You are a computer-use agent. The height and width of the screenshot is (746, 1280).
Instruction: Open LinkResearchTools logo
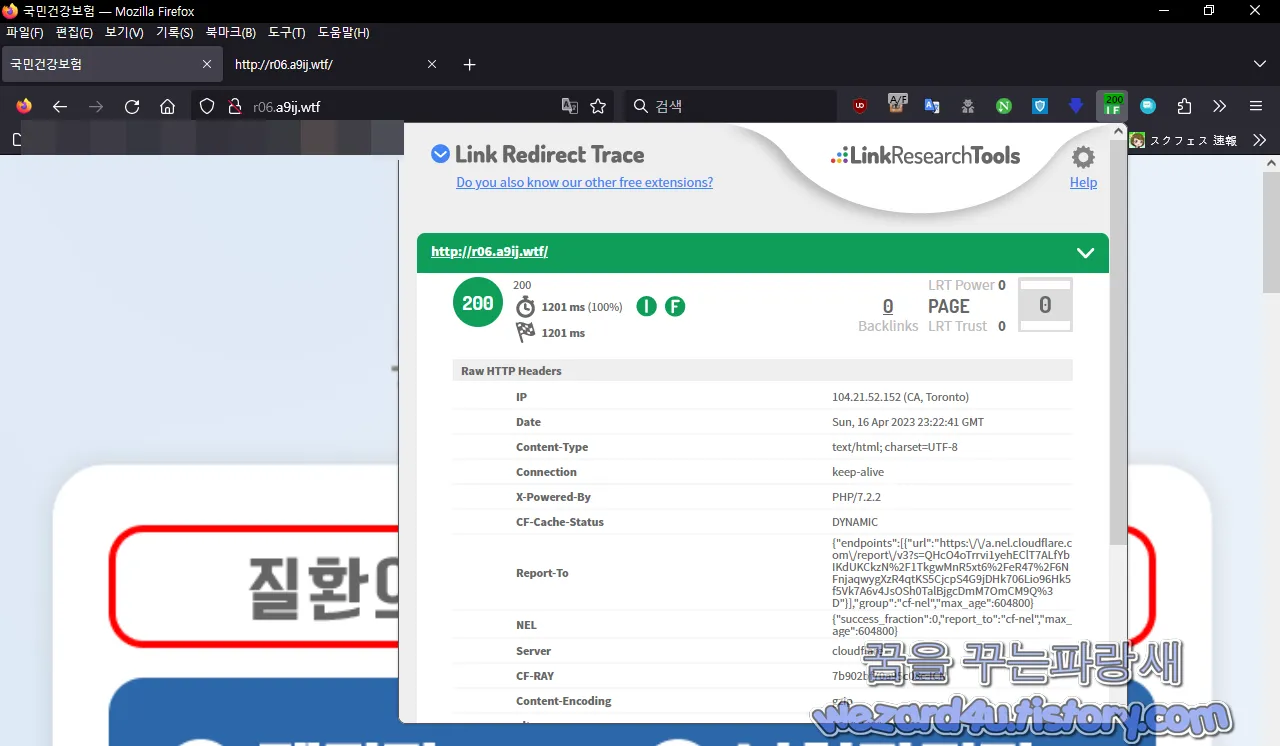tap(925, 155)
